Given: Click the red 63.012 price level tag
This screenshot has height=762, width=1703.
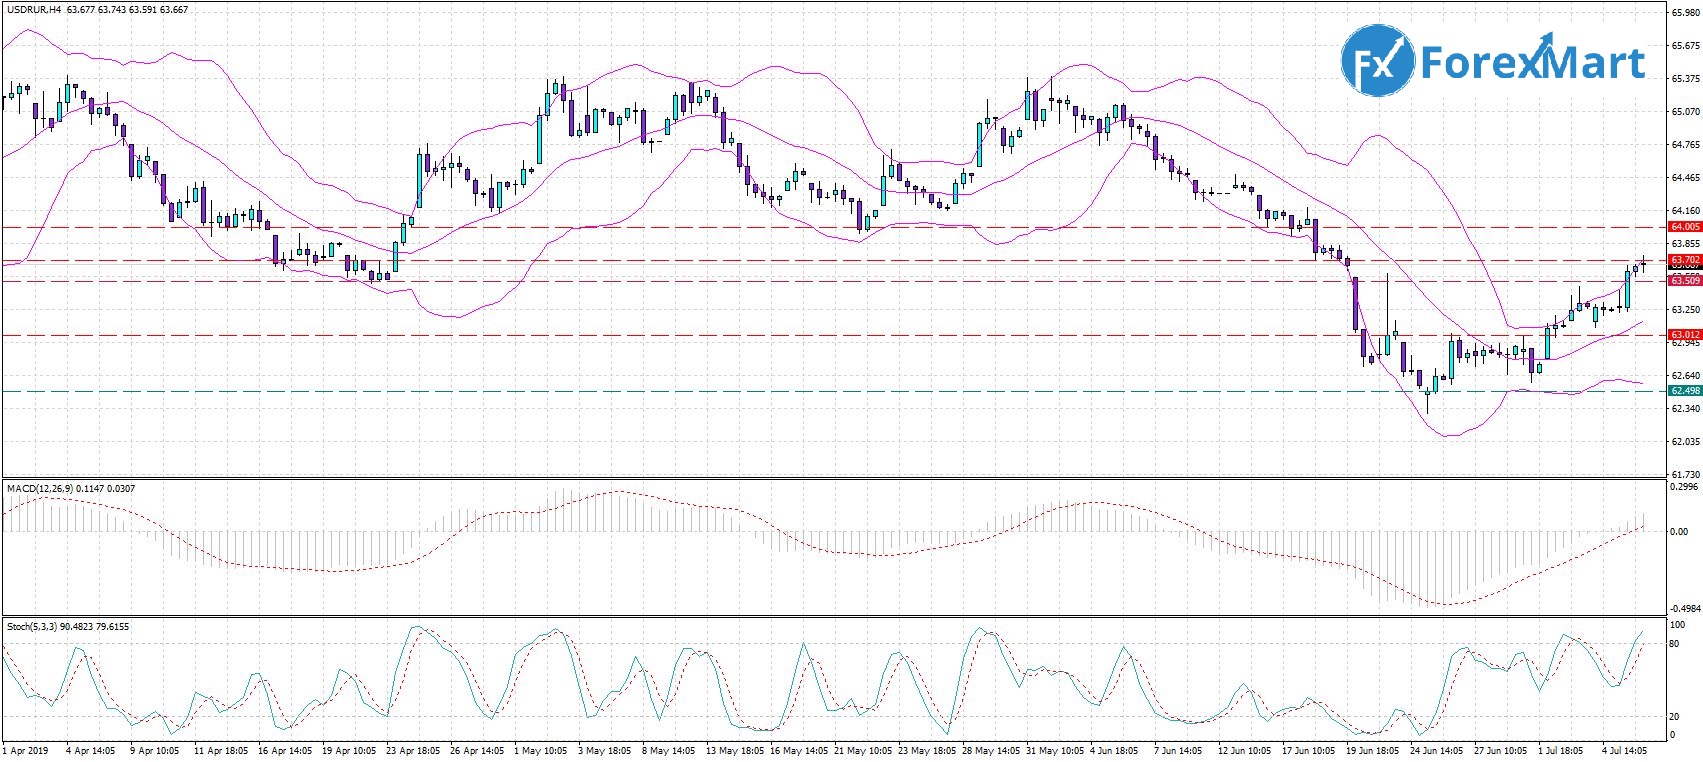Looking at the screenshot, I should (1685, 335).
